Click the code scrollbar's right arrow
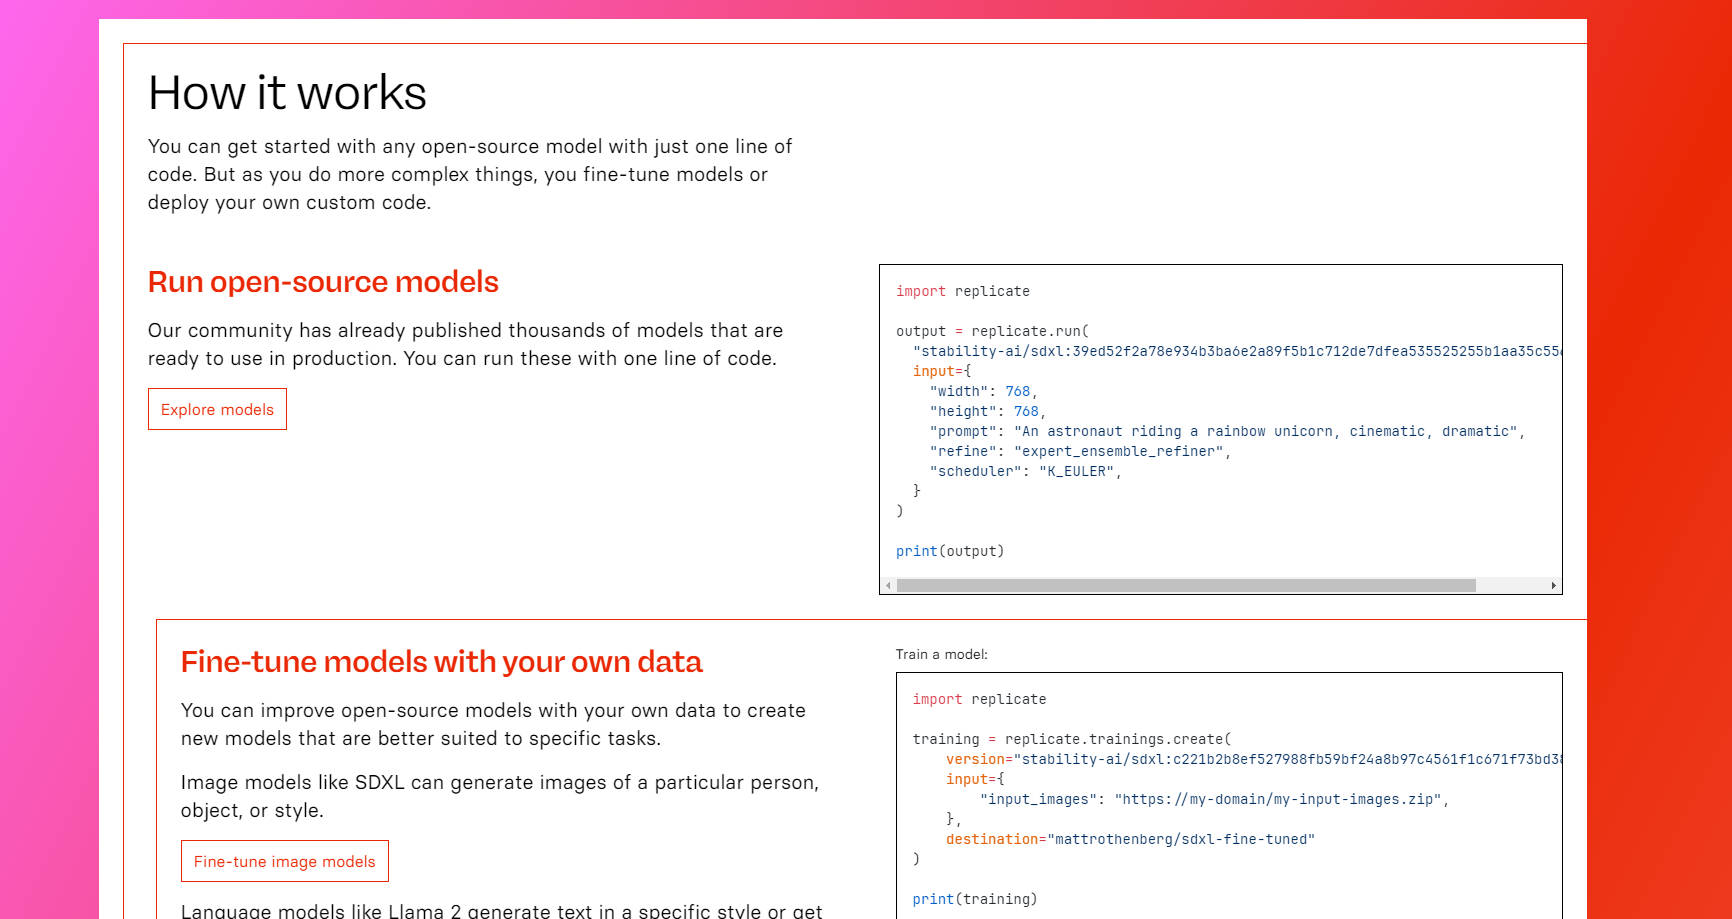The image size is (1732, 919). point(1553,586)
